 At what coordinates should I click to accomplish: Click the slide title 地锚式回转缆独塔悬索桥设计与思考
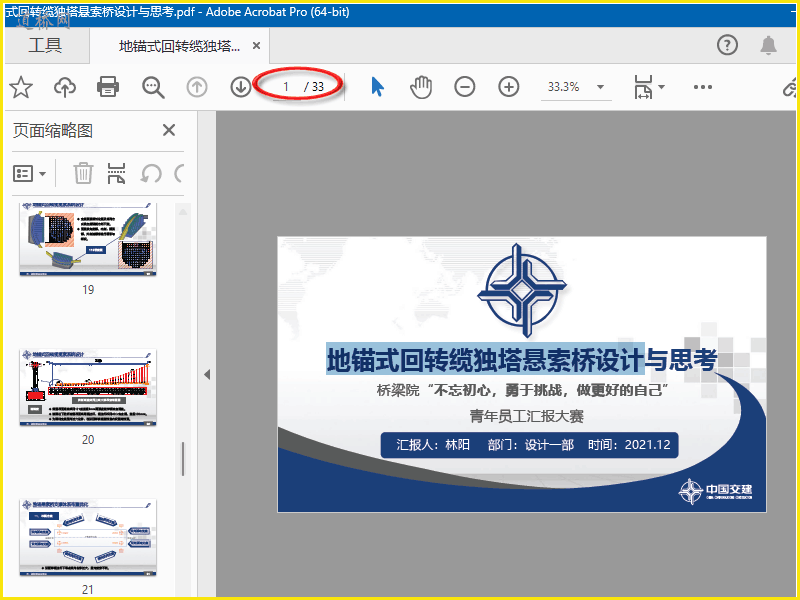pyautogui.click(x=521, y=360)
